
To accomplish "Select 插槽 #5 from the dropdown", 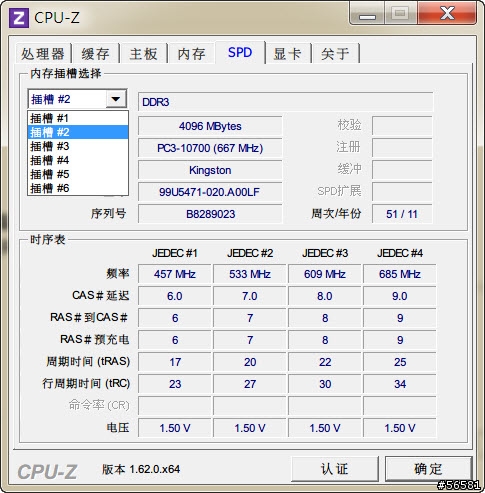I will pyautogui.click(x=78, y=174).
